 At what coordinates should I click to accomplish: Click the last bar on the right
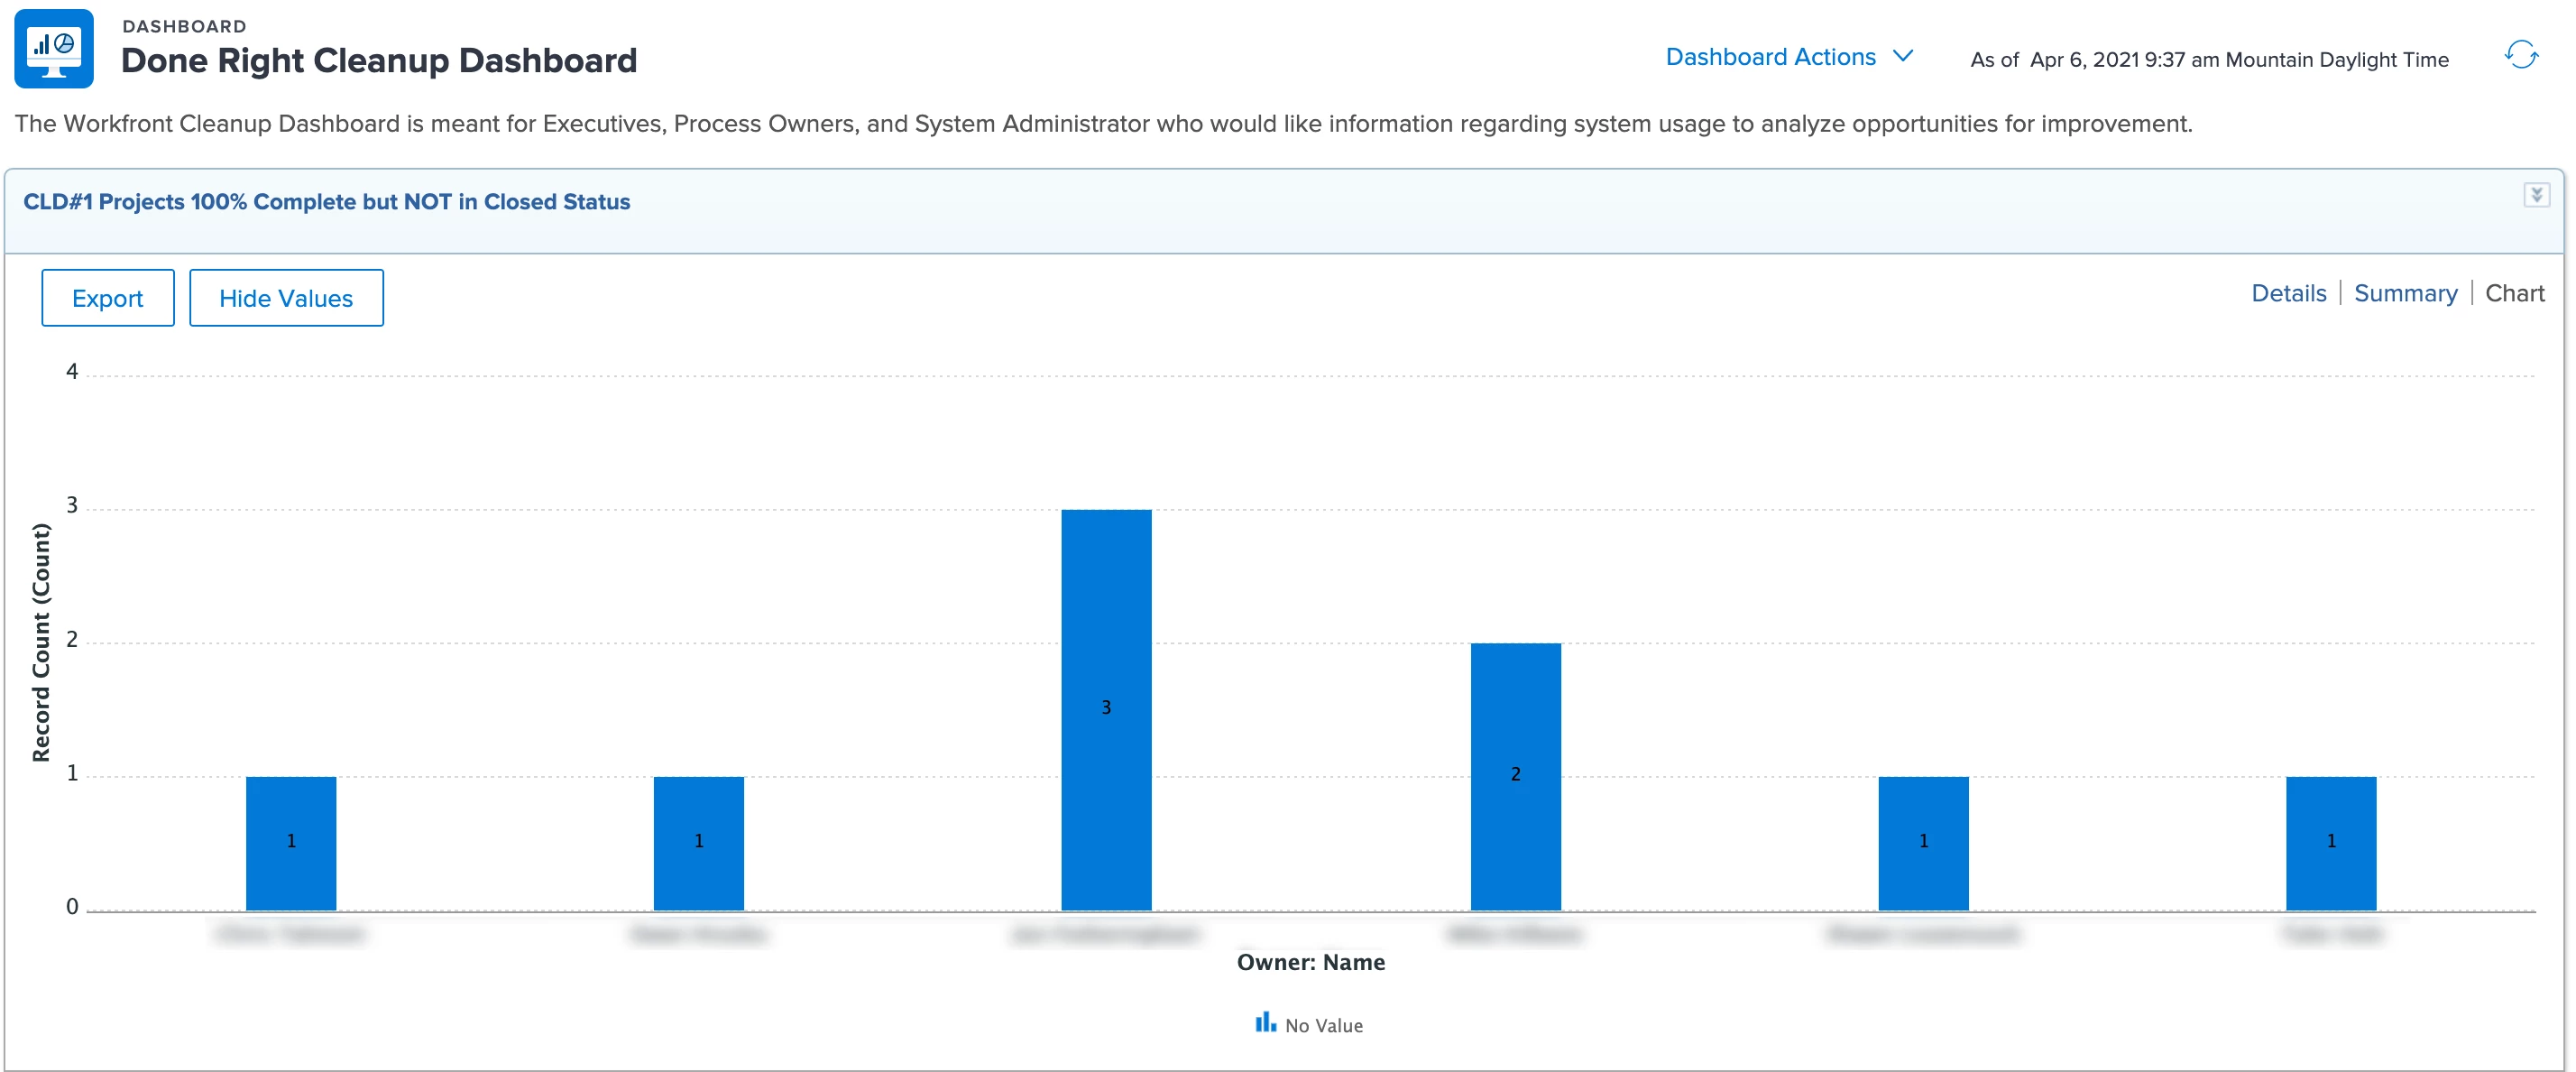[x=2330, y=842]
